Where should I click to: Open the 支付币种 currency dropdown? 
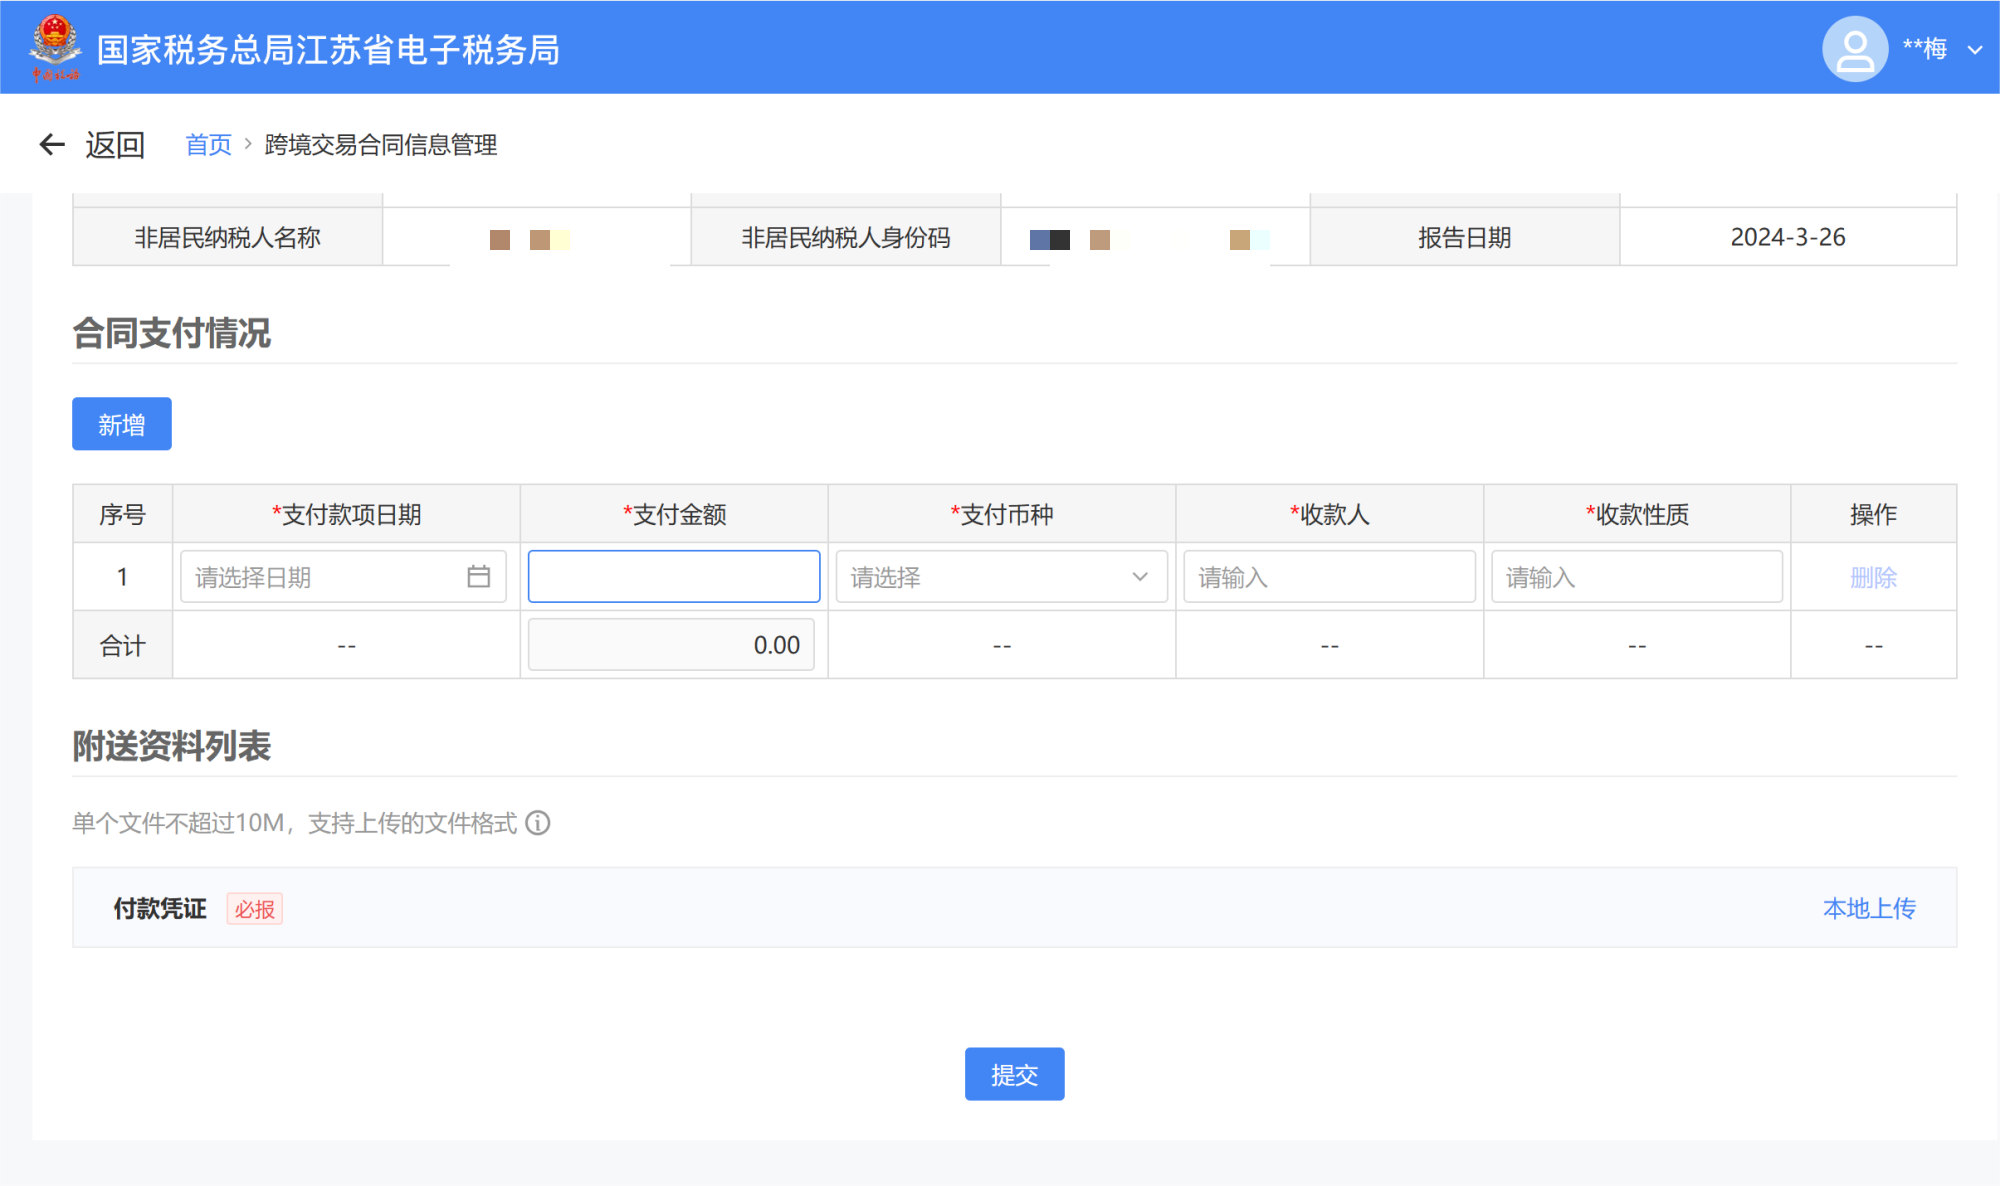click(x=1001, y=577)
